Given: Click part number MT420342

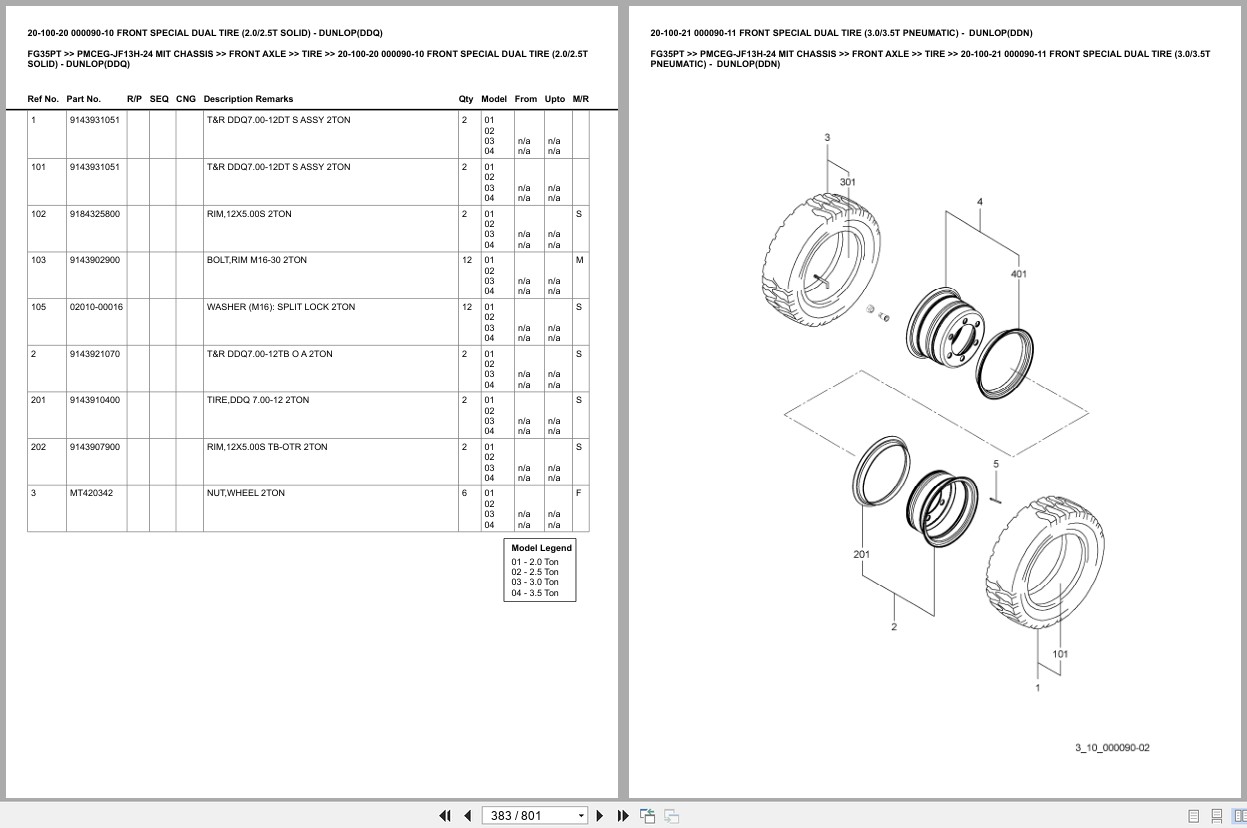Looking at the screenshot, I should (91, 493).
